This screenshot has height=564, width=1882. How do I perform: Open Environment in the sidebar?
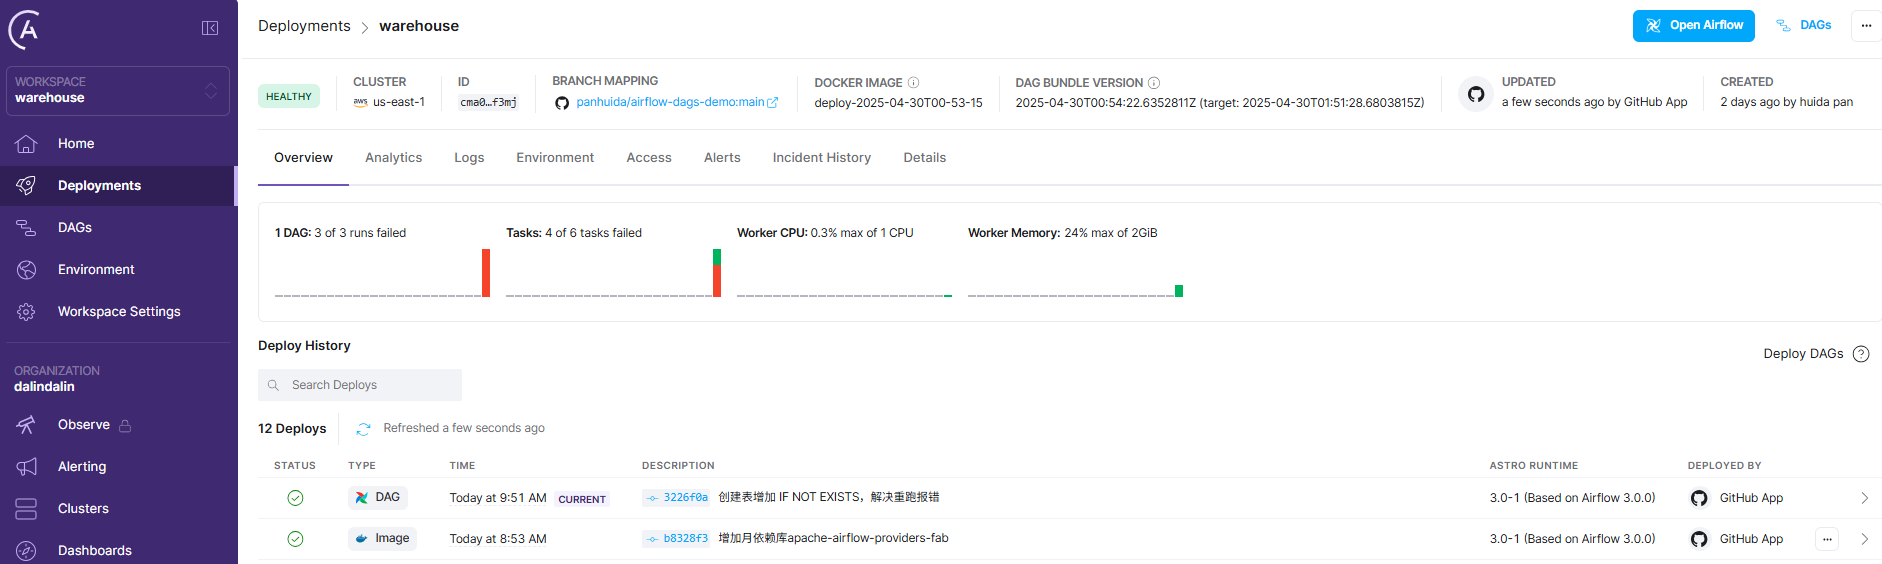click(x=96, y=270)
